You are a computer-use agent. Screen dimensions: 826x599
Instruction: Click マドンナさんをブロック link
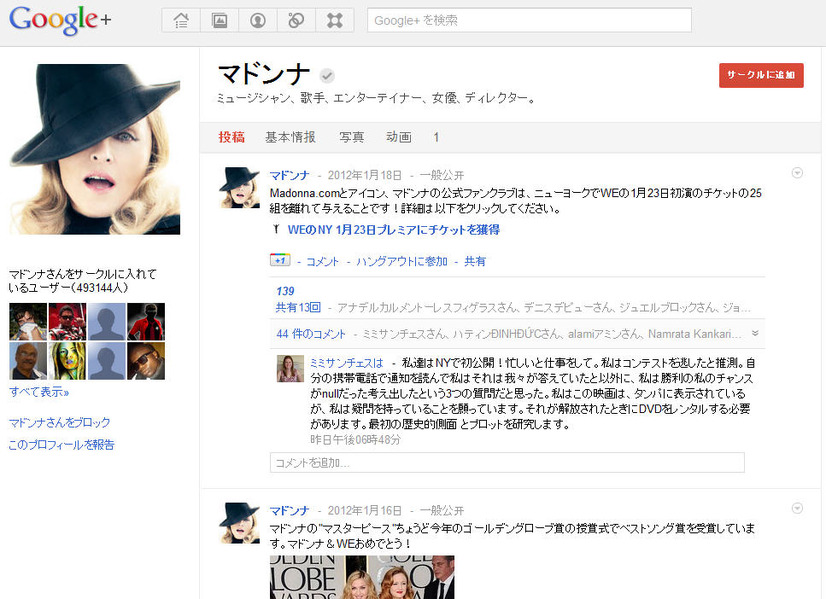[60, 423]
